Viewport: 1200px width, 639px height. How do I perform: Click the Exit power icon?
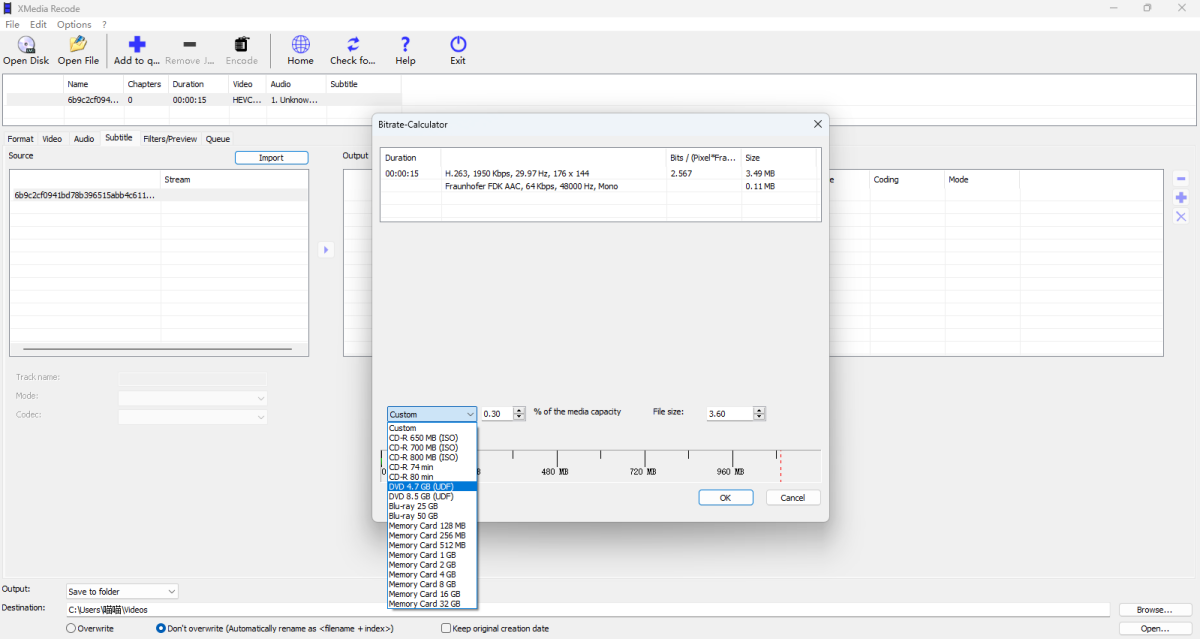[458, 45]
